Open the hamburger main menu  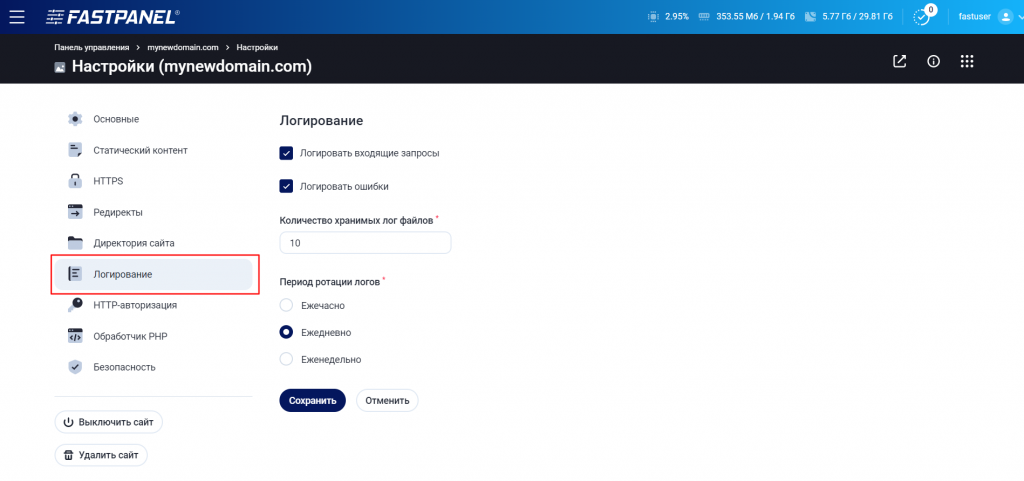point(17,17)
